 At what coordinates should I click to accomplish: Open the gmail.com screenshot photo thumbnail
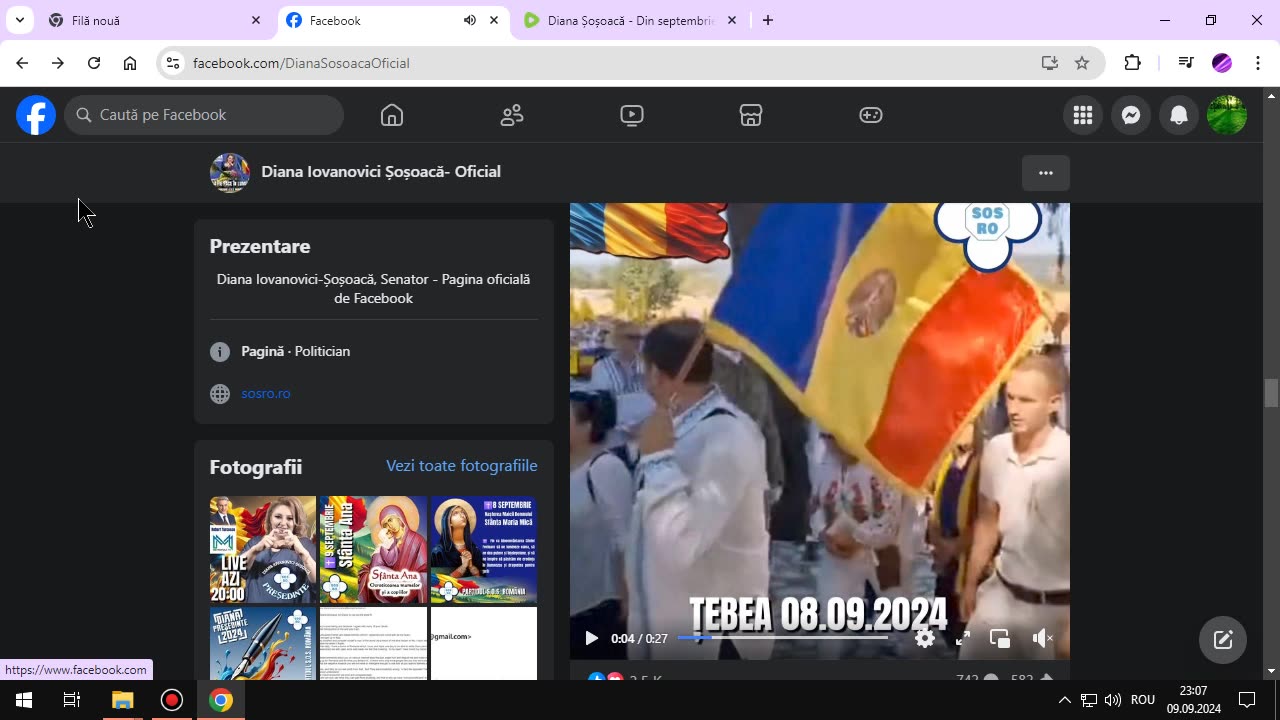point(484,643)
